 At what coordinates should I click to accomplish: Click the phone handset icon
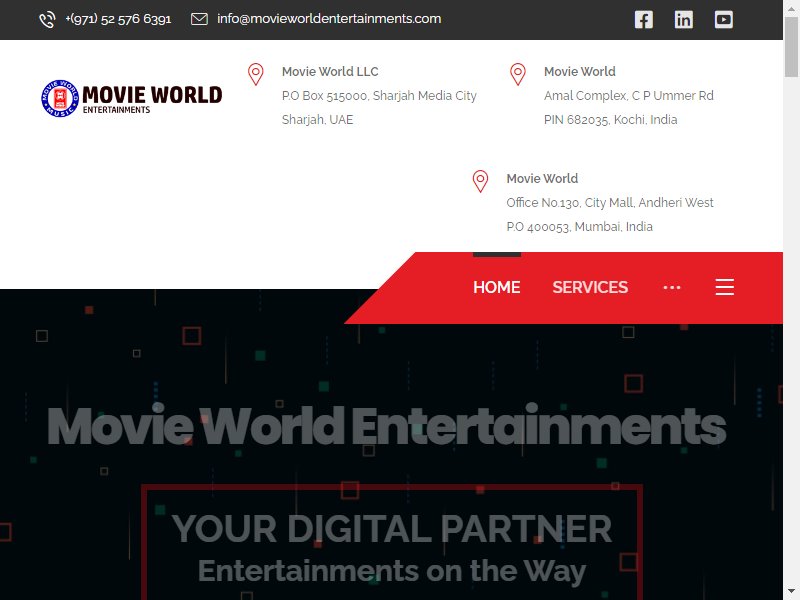47,19
